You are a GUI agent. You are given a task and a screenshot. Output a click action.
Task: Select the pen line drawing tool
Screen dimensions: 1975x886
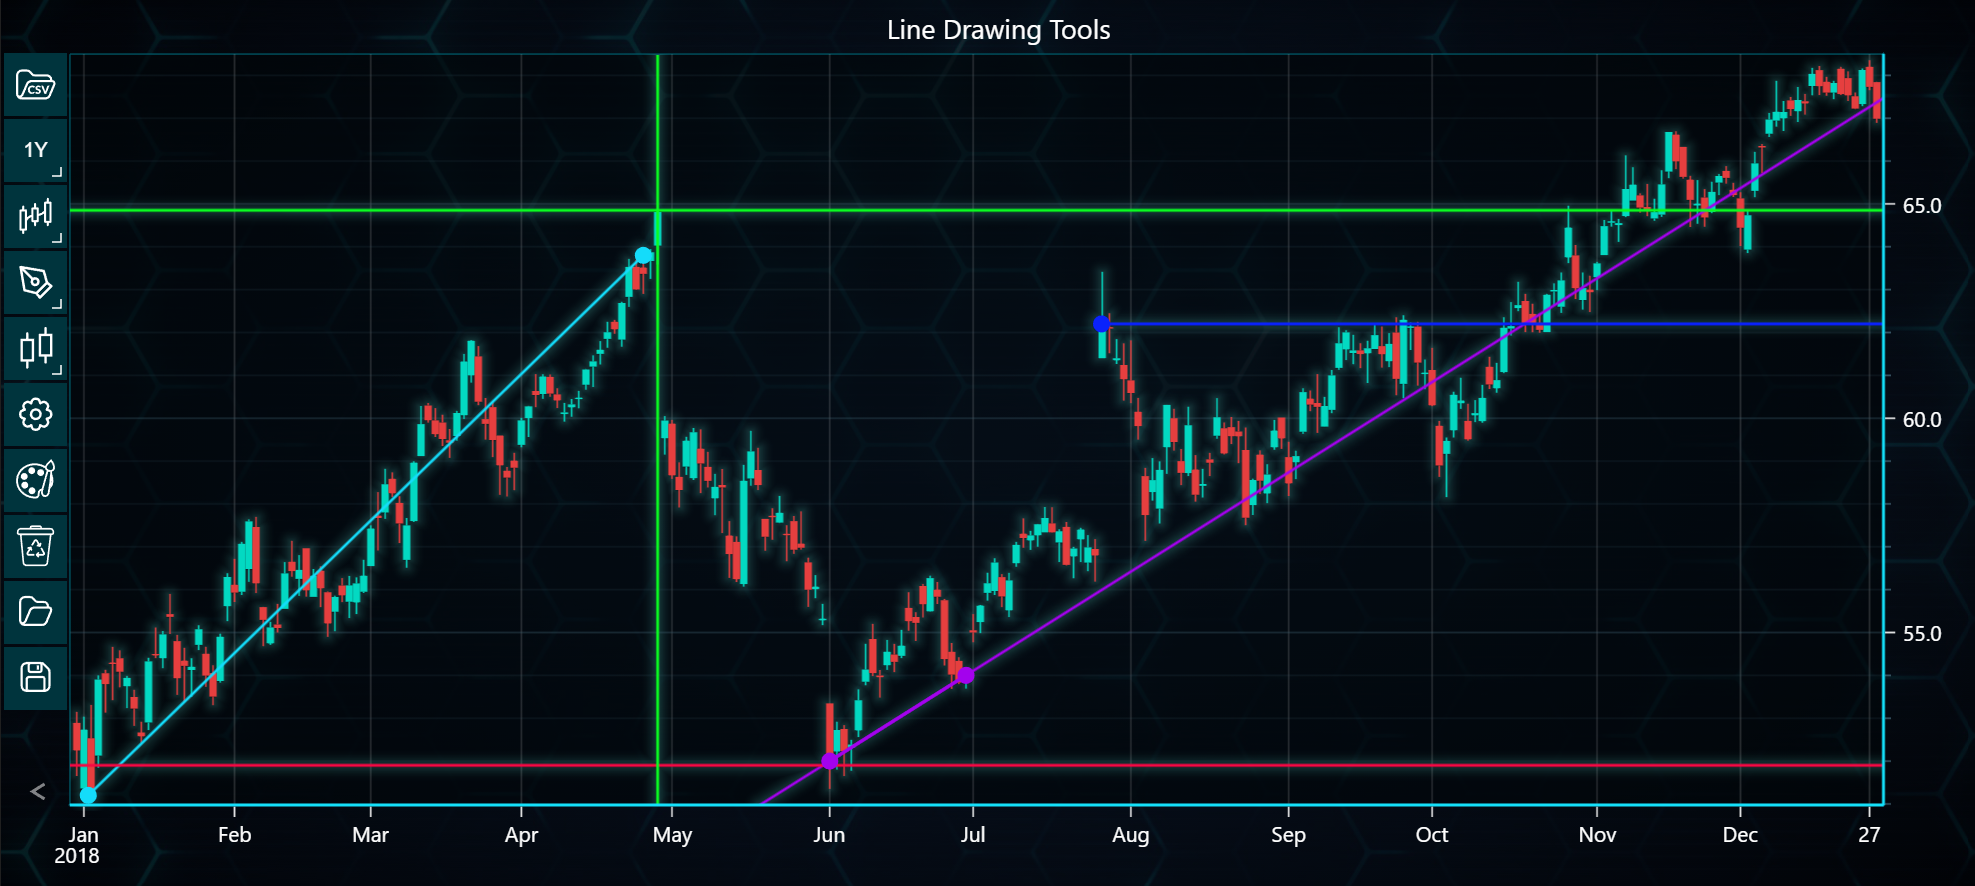[36, 282]
